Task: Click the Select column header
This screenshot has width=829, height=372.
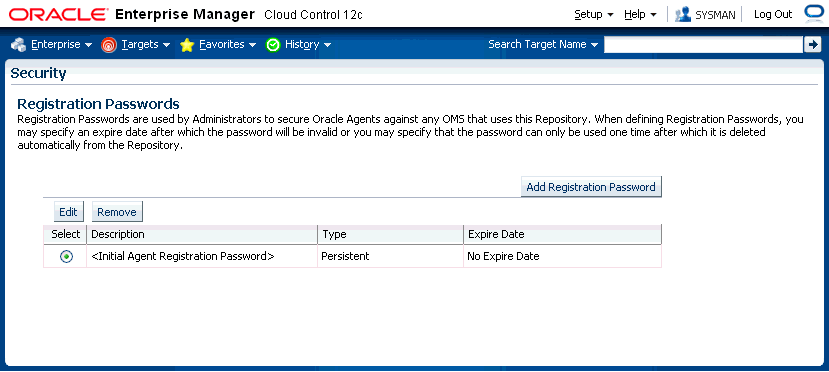Action: (x=66, y=234)
